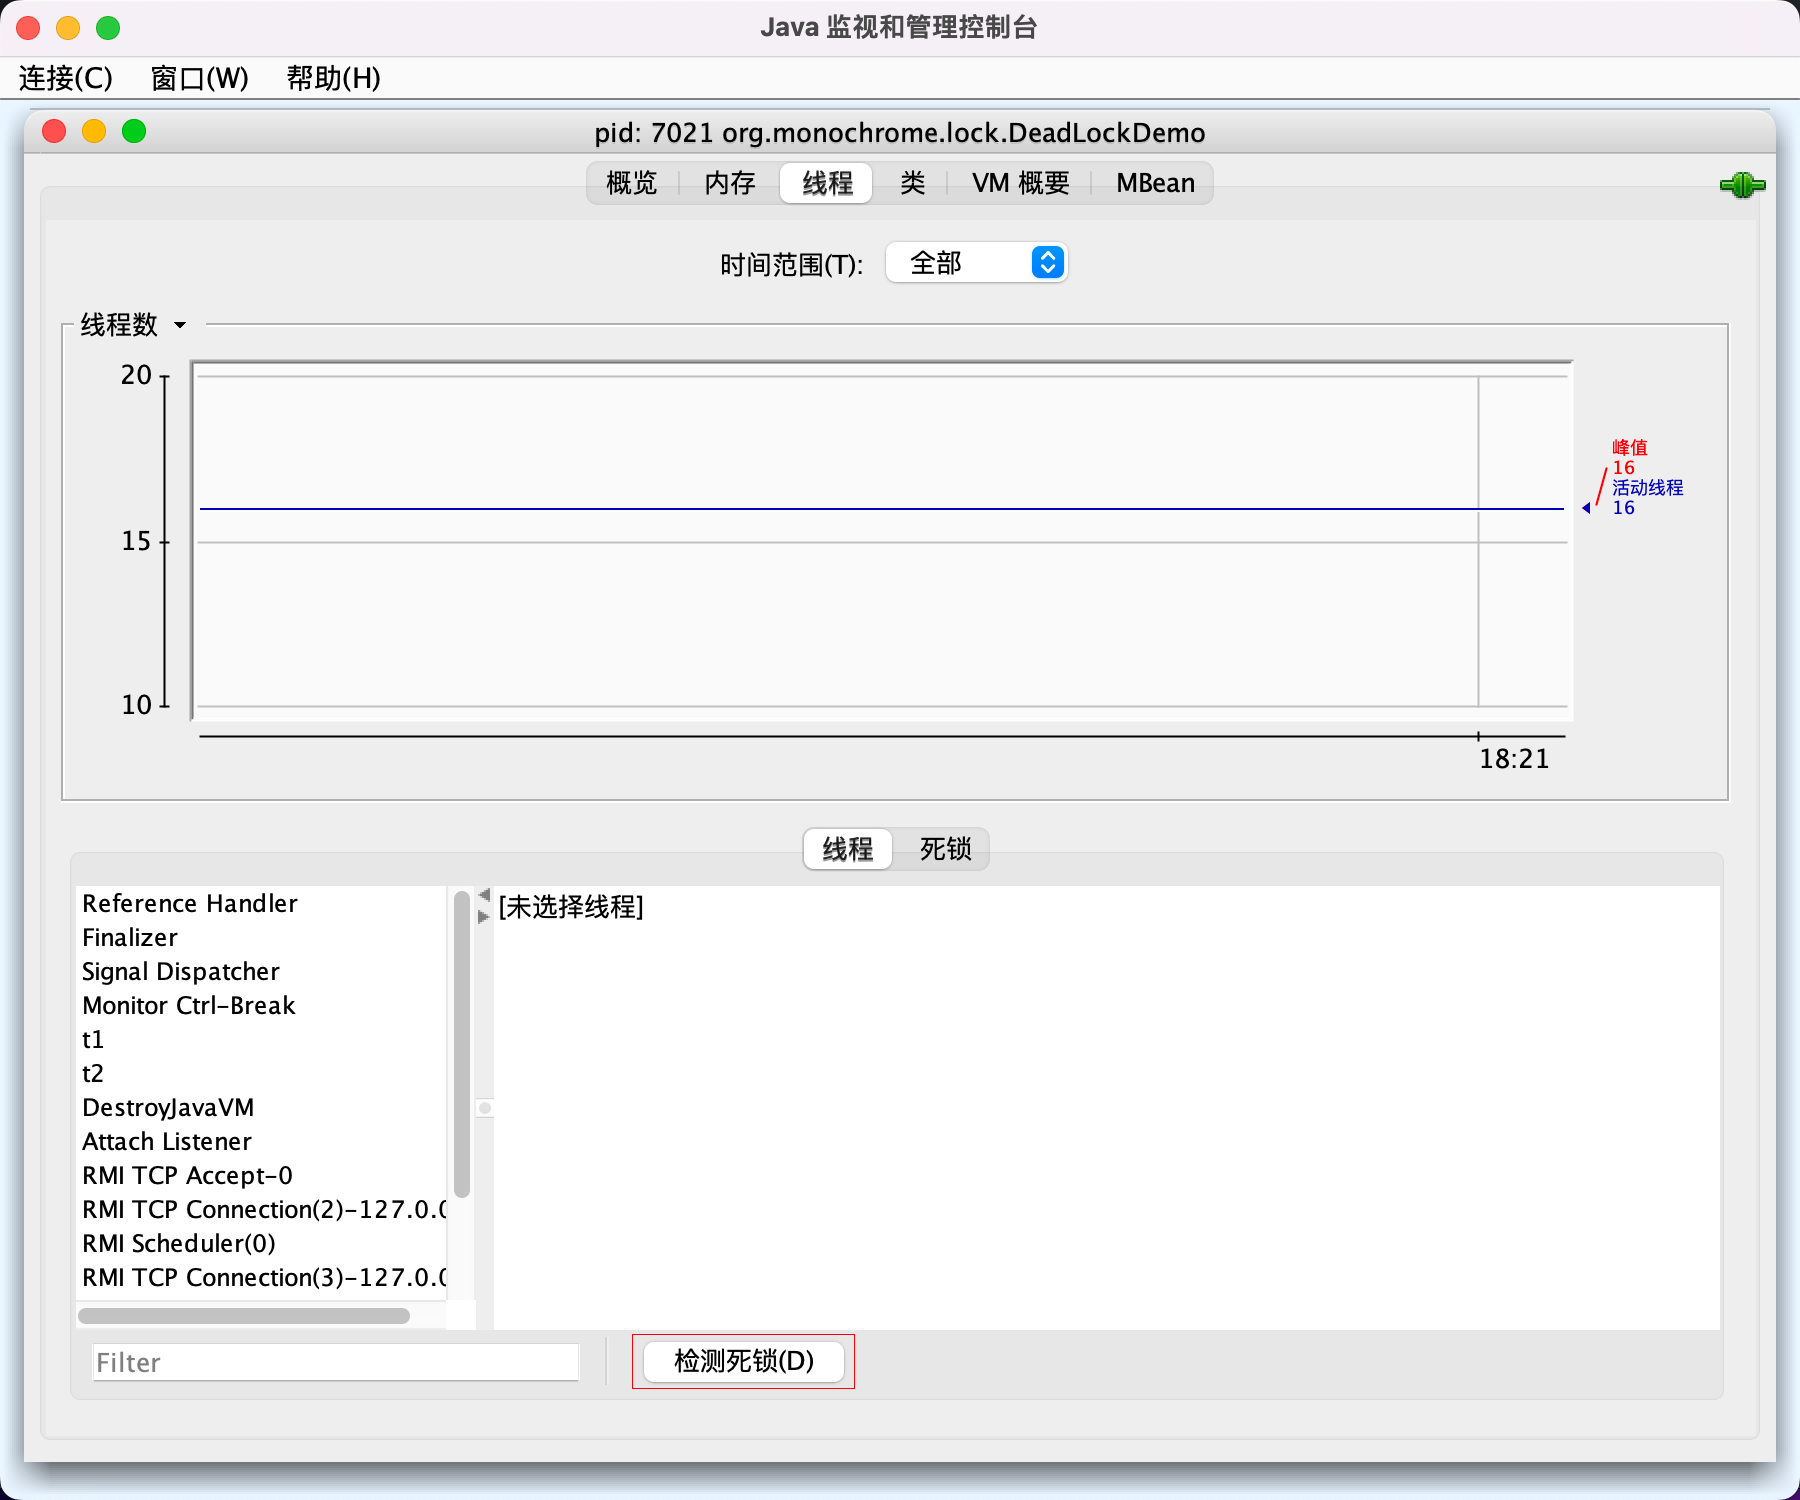Screen dimensions: 1800x1500
Task: Open the 帮助(H) menu
Action: tap(334, 78)
